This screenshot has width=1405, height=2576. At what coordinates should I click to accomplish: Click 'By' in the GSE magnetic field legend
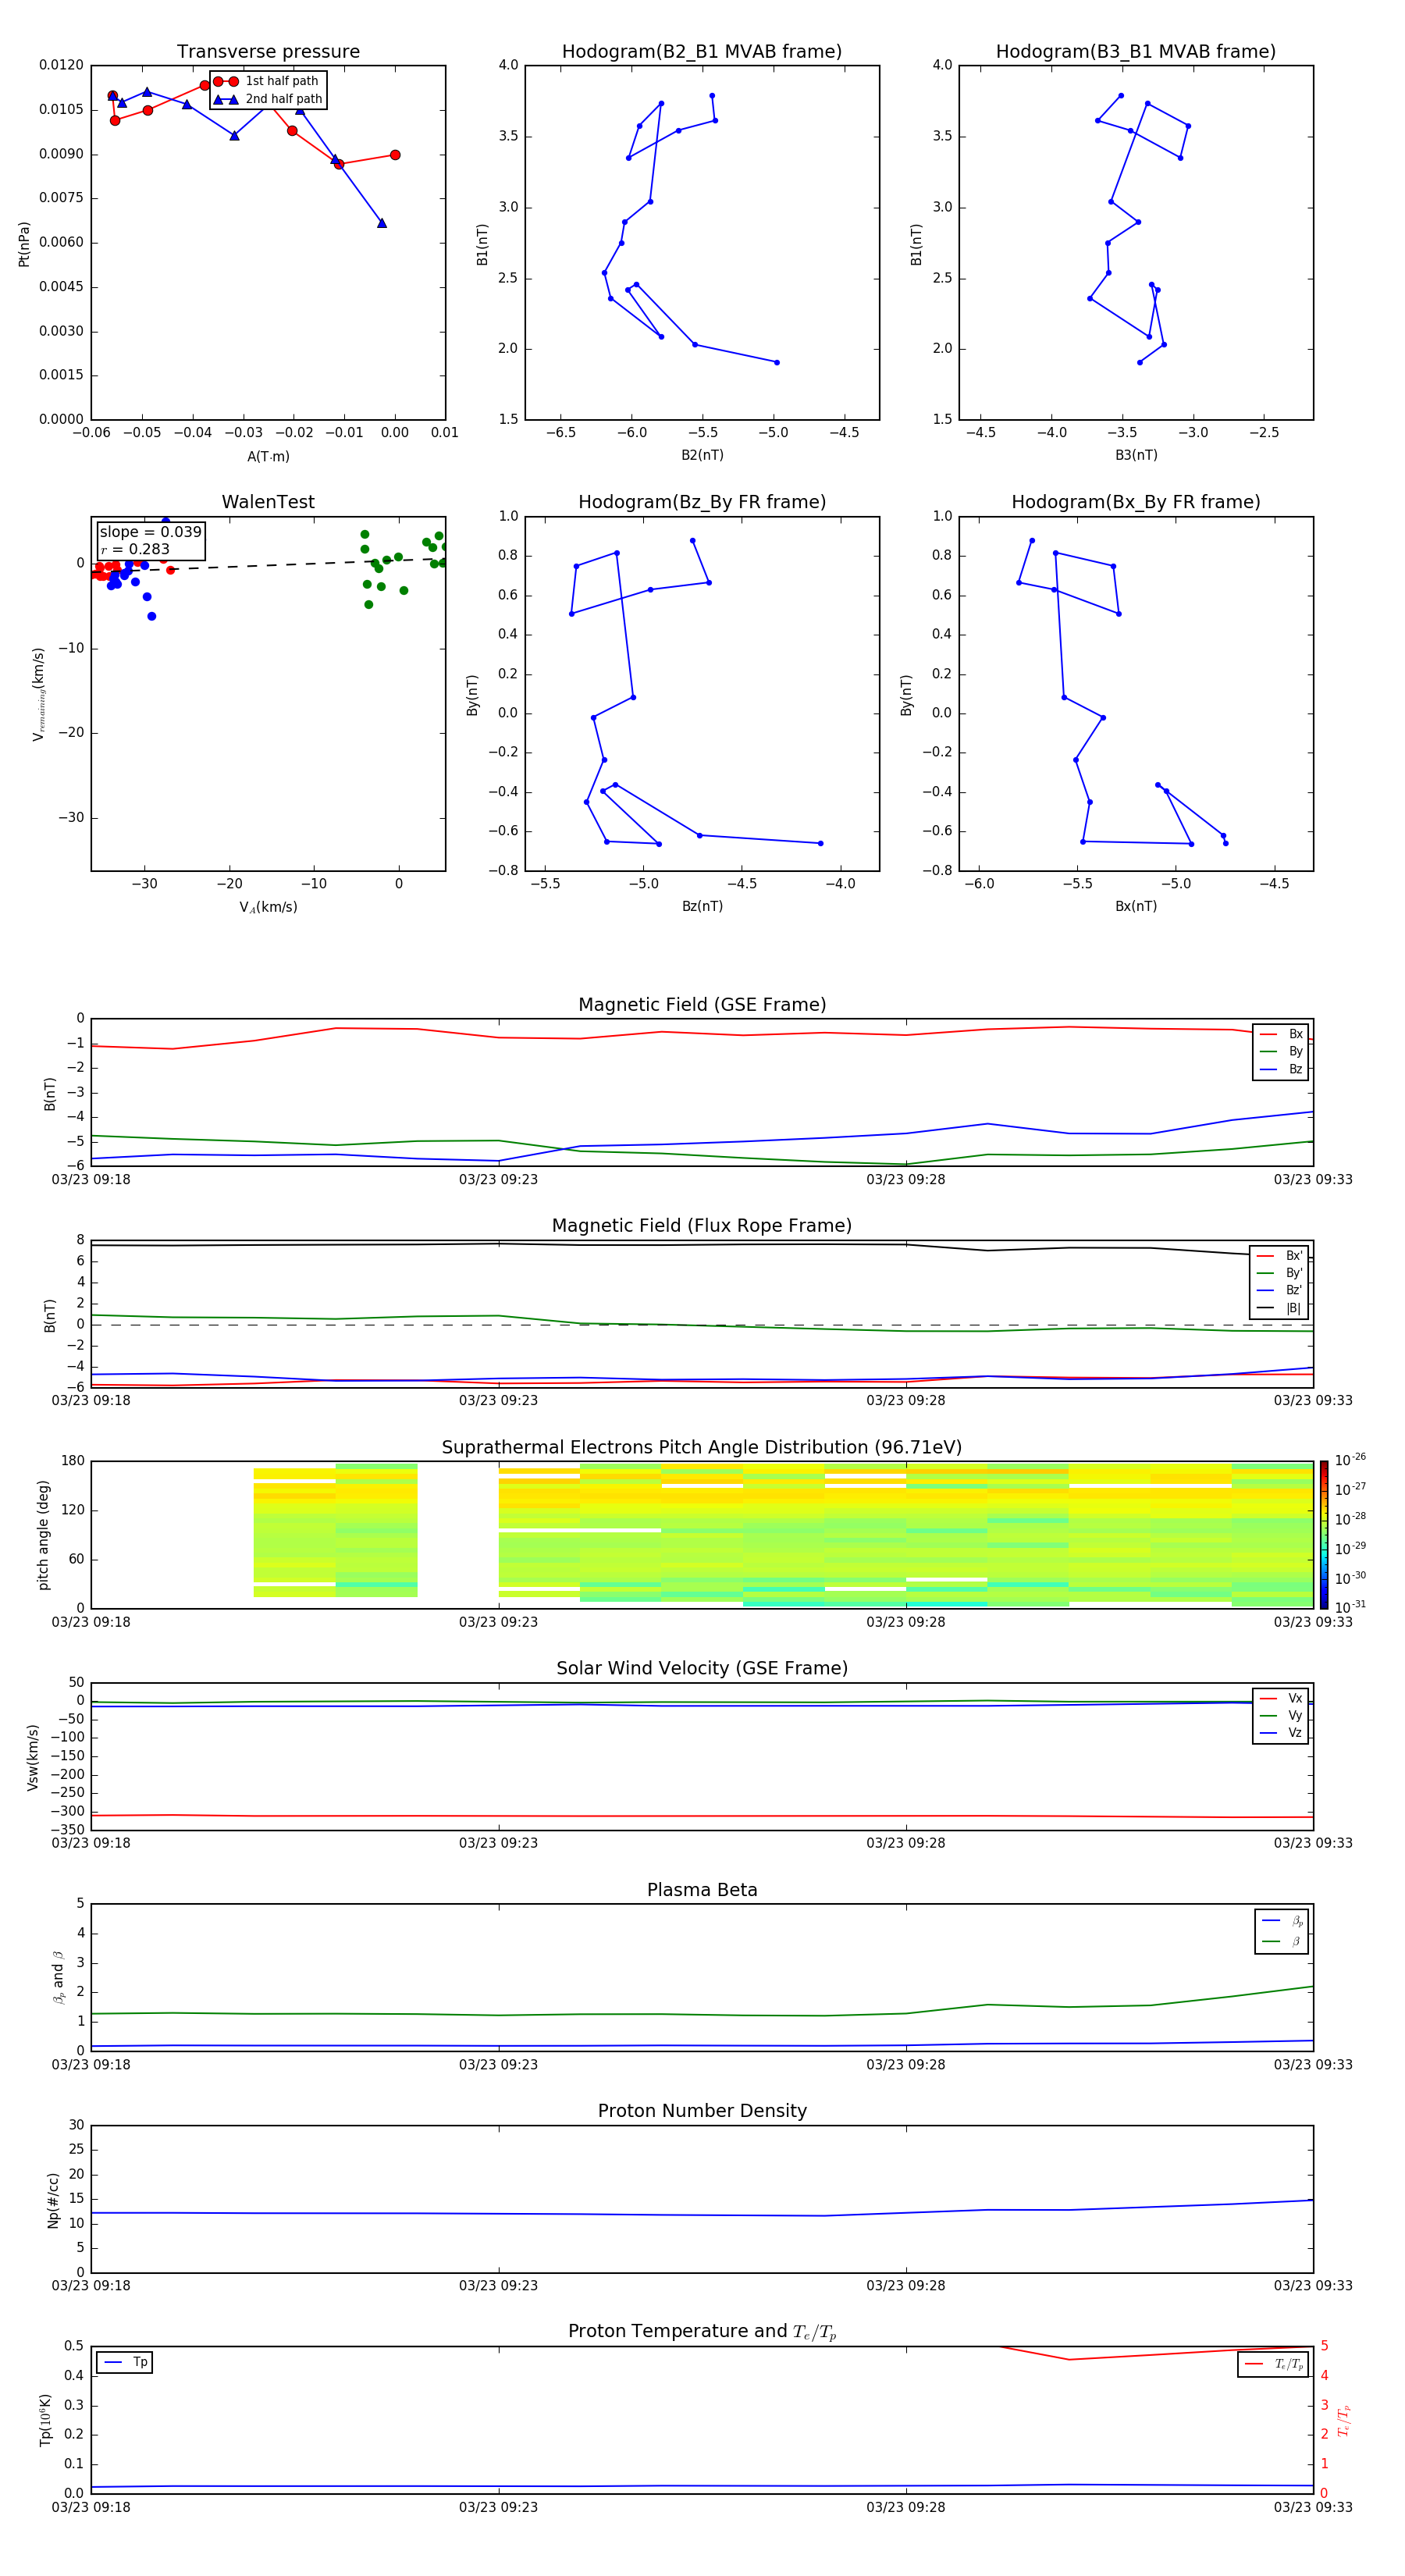click(x=1281, y=1052)
